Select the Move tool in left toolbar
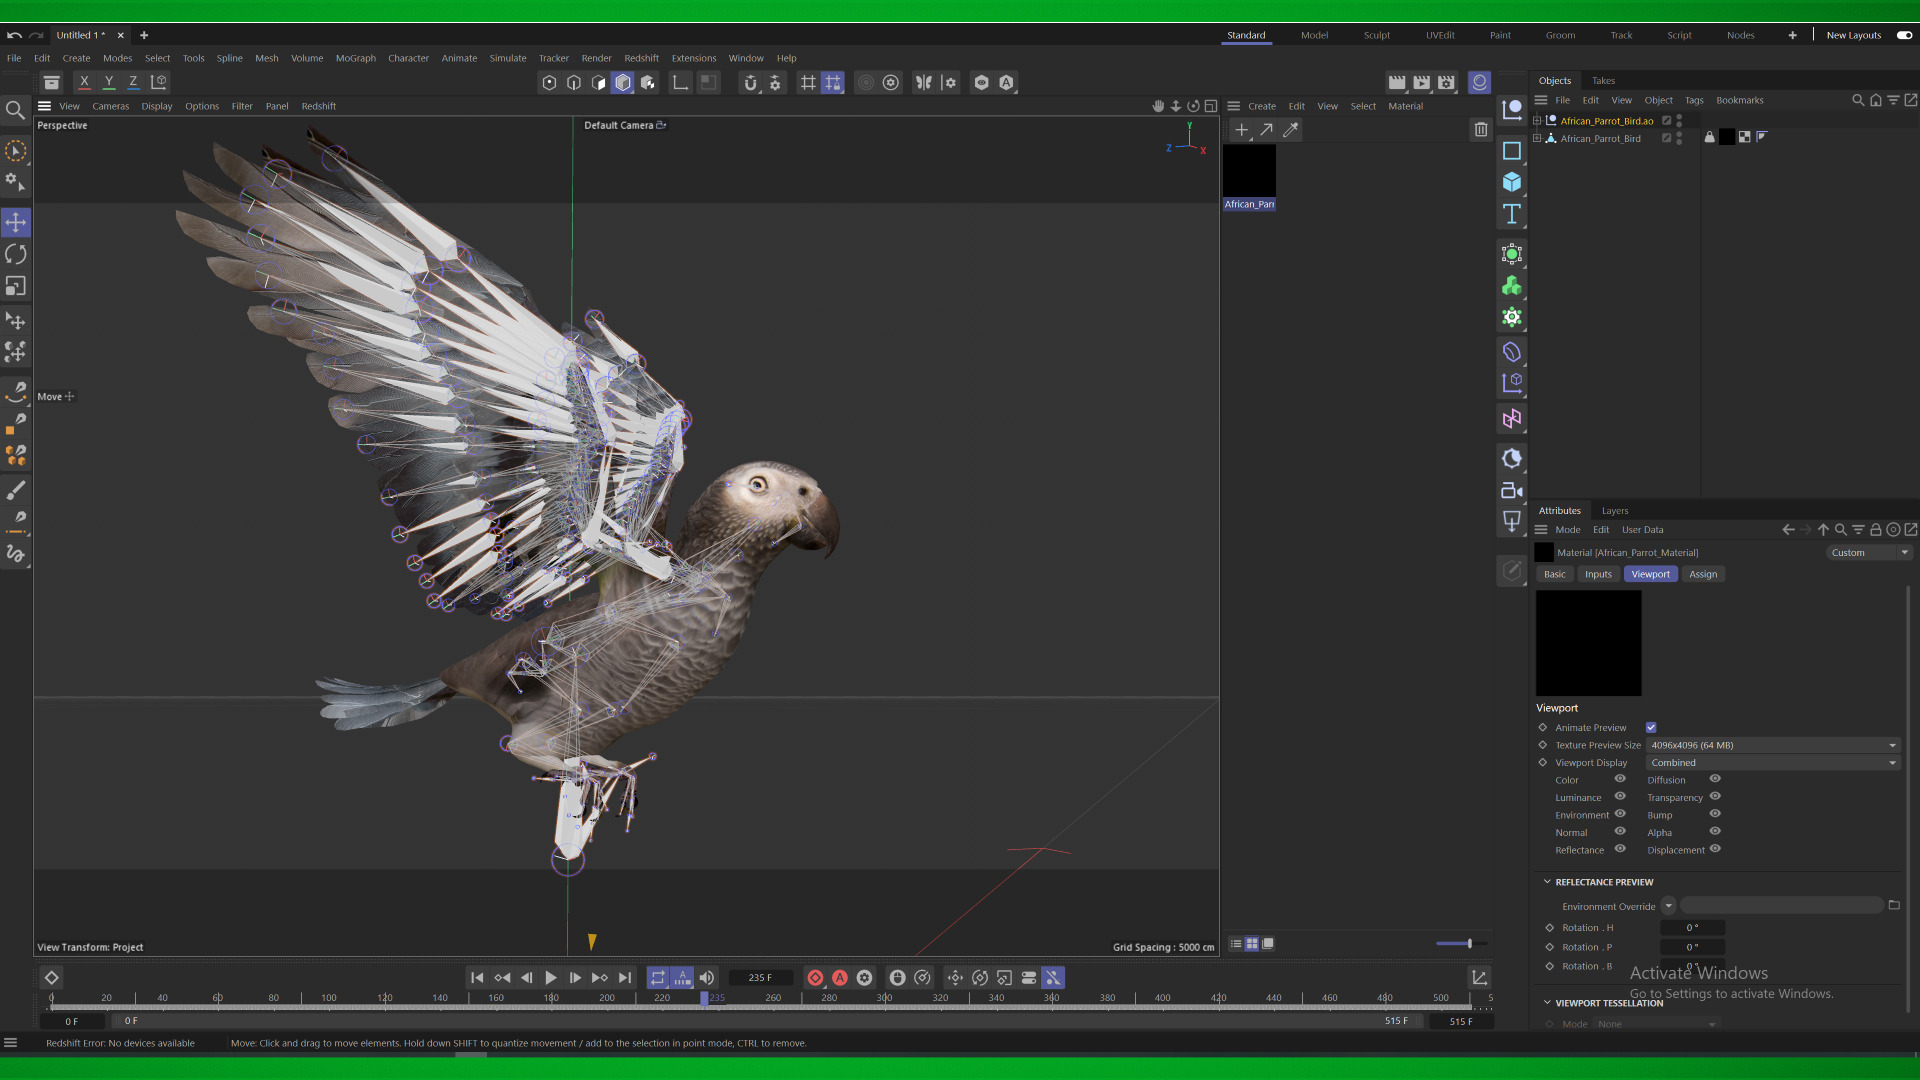This screenshot has height=1080, width=1920. pos(16,222)
